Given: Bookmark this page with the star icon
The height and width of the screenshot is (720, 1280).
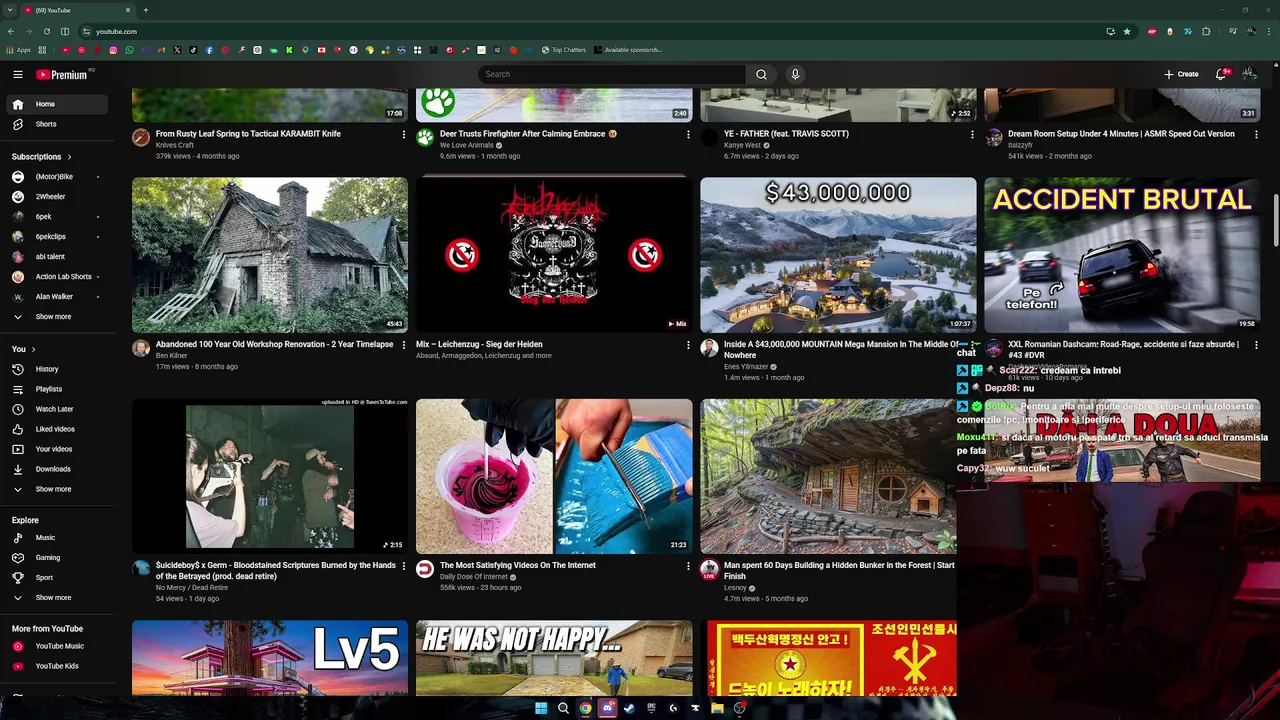Looking at the screenshot, I should (1127, 31).
